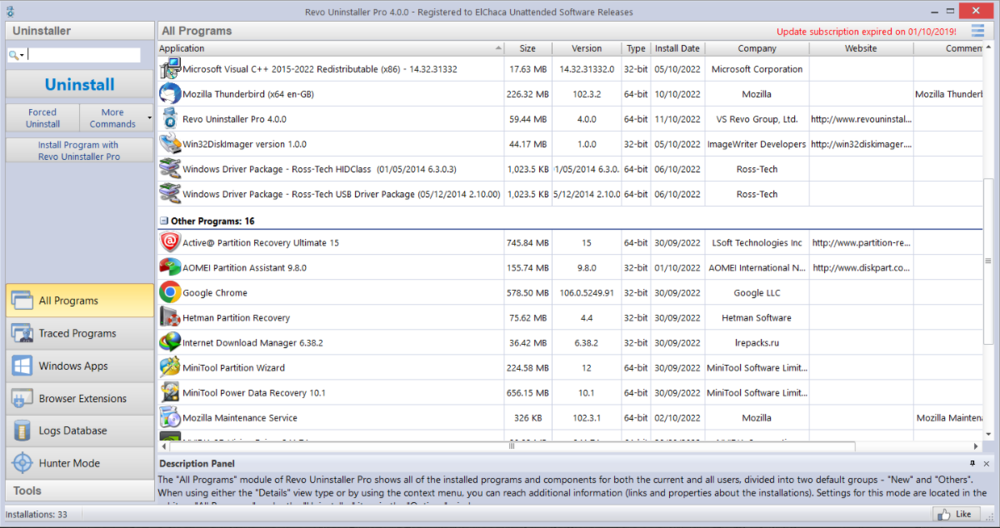Select the Mozilla Thunderbird icon

click(x=169, y=94)
